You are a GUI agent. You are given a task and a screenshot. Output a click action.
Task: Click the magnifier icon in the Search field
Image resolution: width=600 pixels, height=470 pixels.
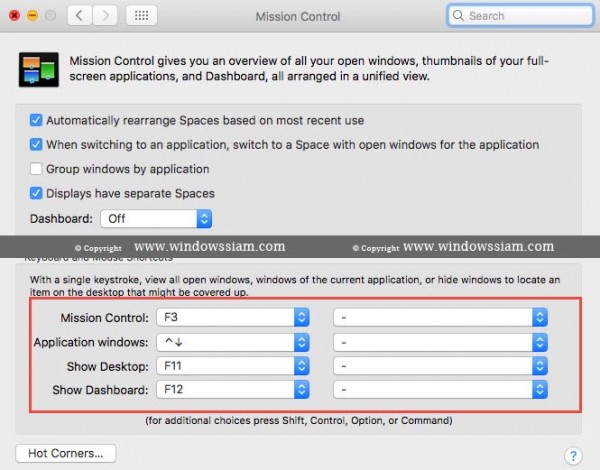tap(458, 16)
